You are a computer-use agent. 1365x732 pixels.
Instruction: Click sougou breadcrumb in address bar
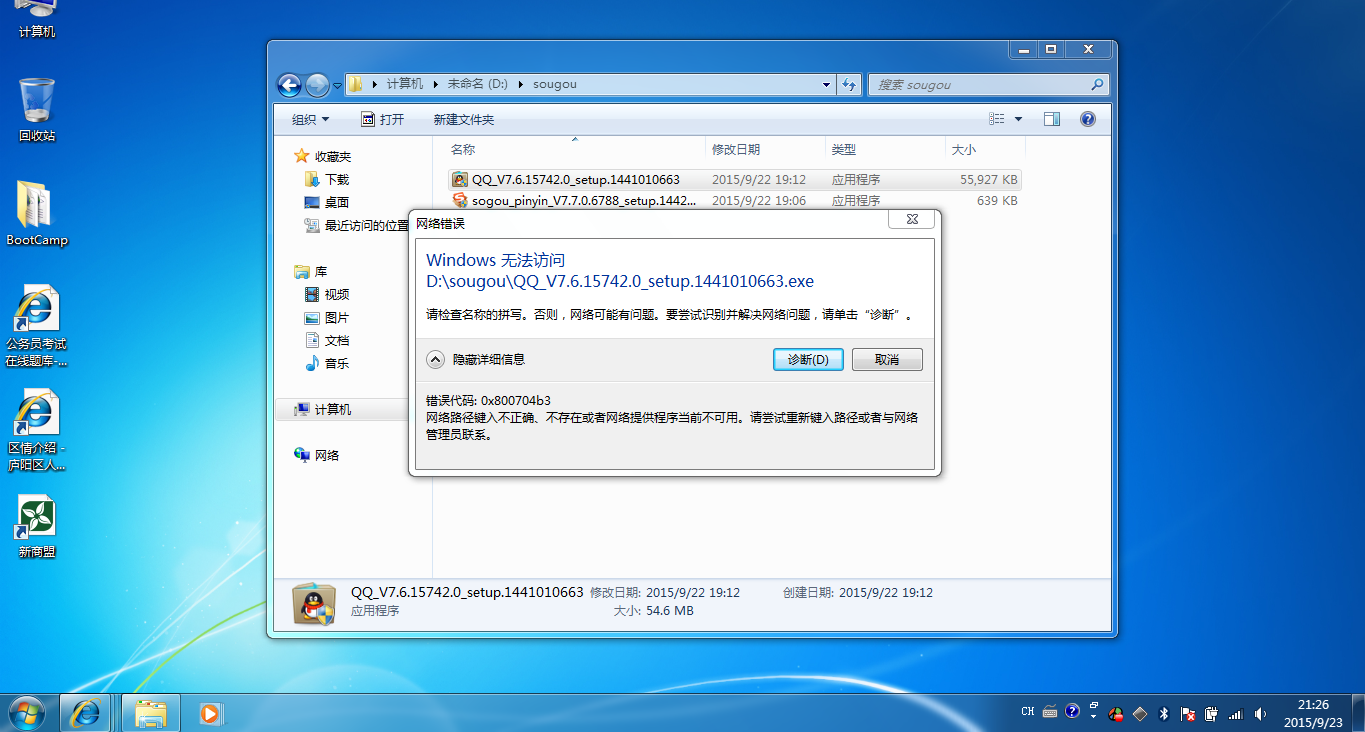pos(555,85)
